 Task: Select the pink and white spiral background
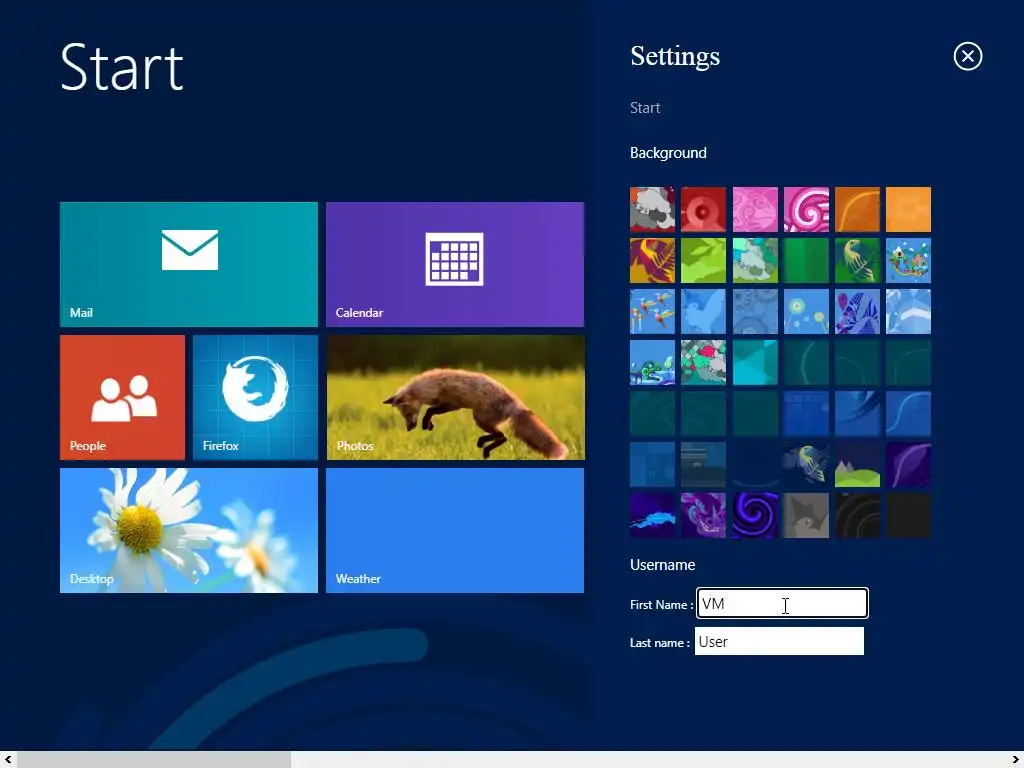click(x=806, y=210)
